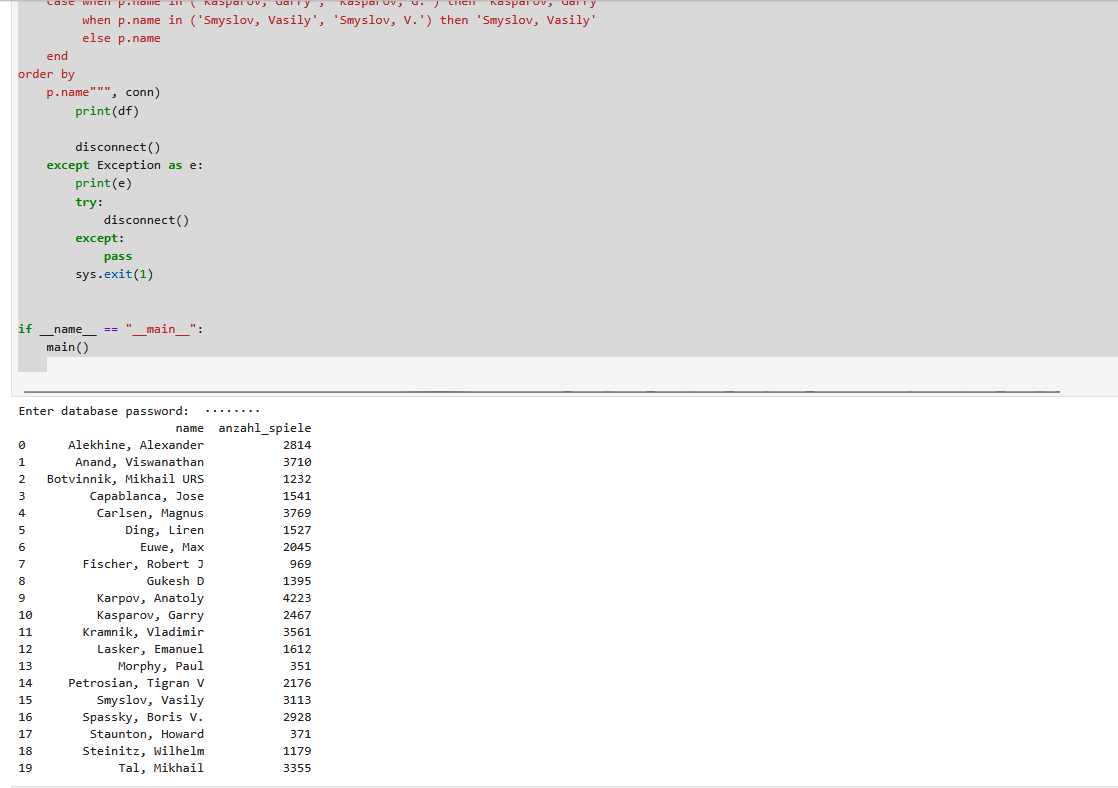Select the Gukesh D name entry

click(175, 581)
